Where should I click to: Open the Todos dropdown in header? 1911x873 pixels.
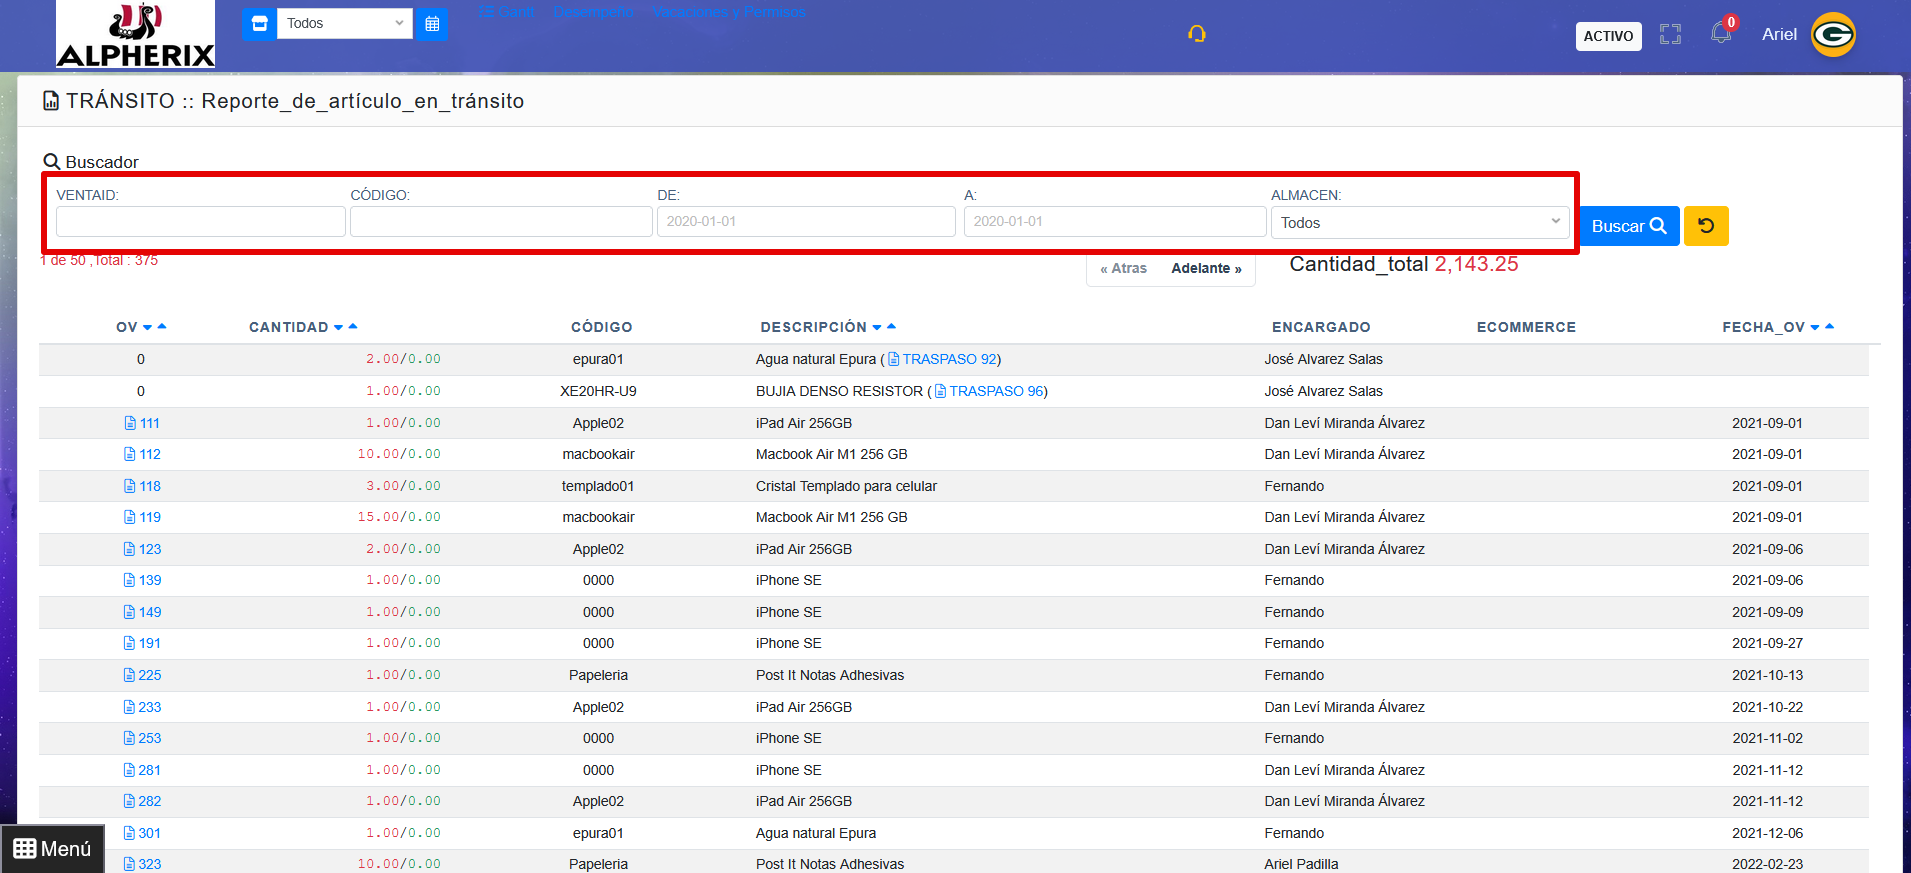344,24
